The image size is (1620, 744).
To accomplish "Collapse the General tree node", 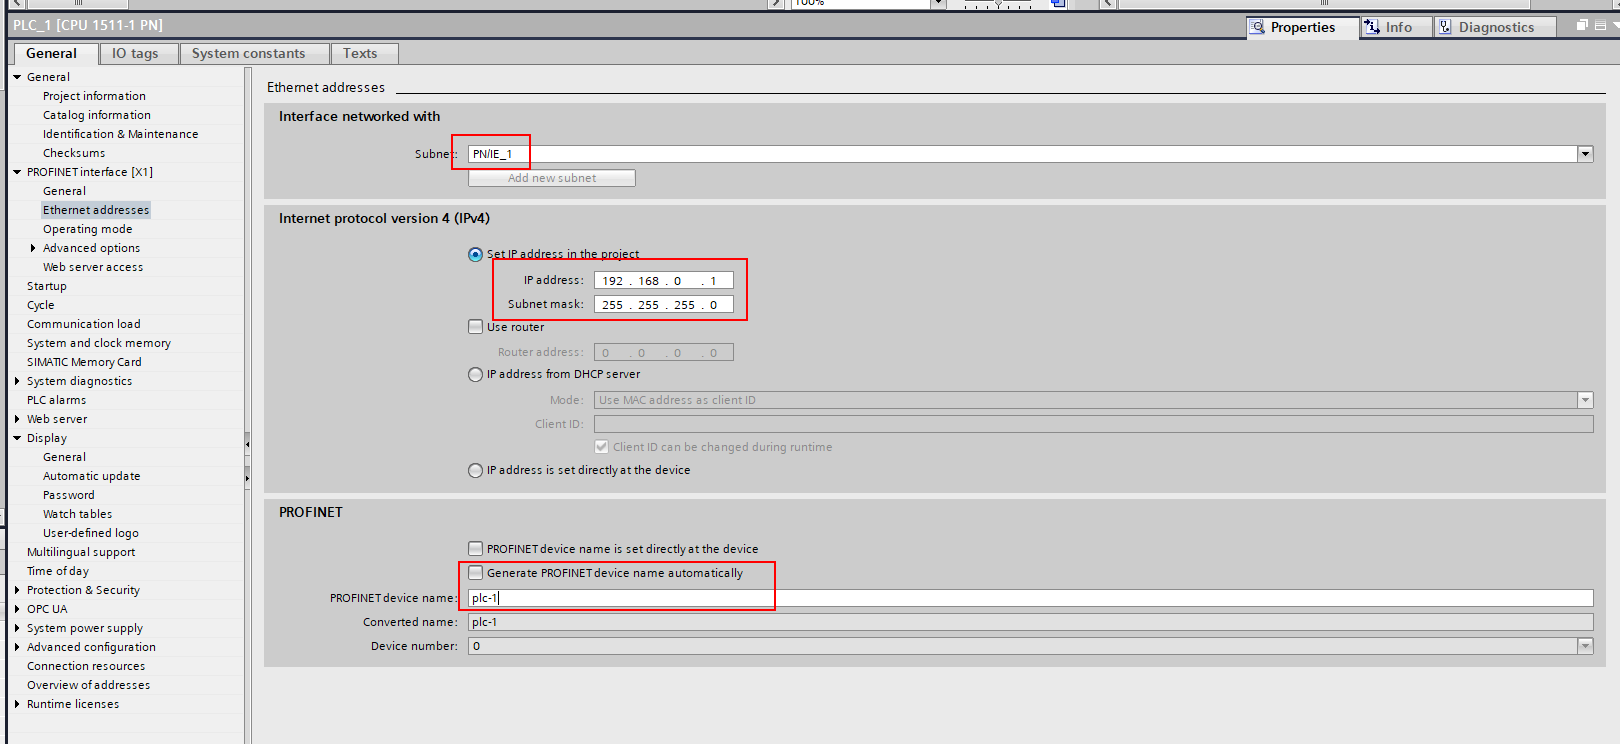I will click(17, 77).
